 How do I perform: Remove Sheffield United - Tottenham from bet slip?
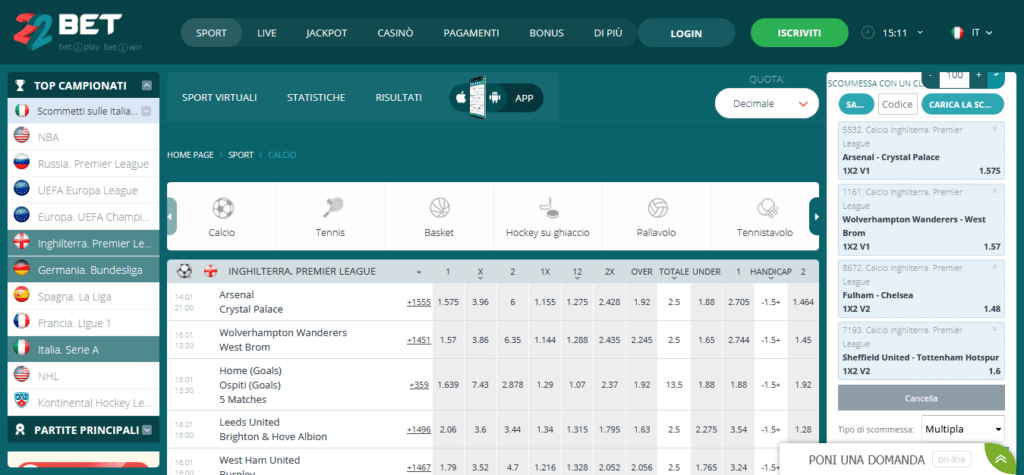pyautogui.click(x=995, y=329)
